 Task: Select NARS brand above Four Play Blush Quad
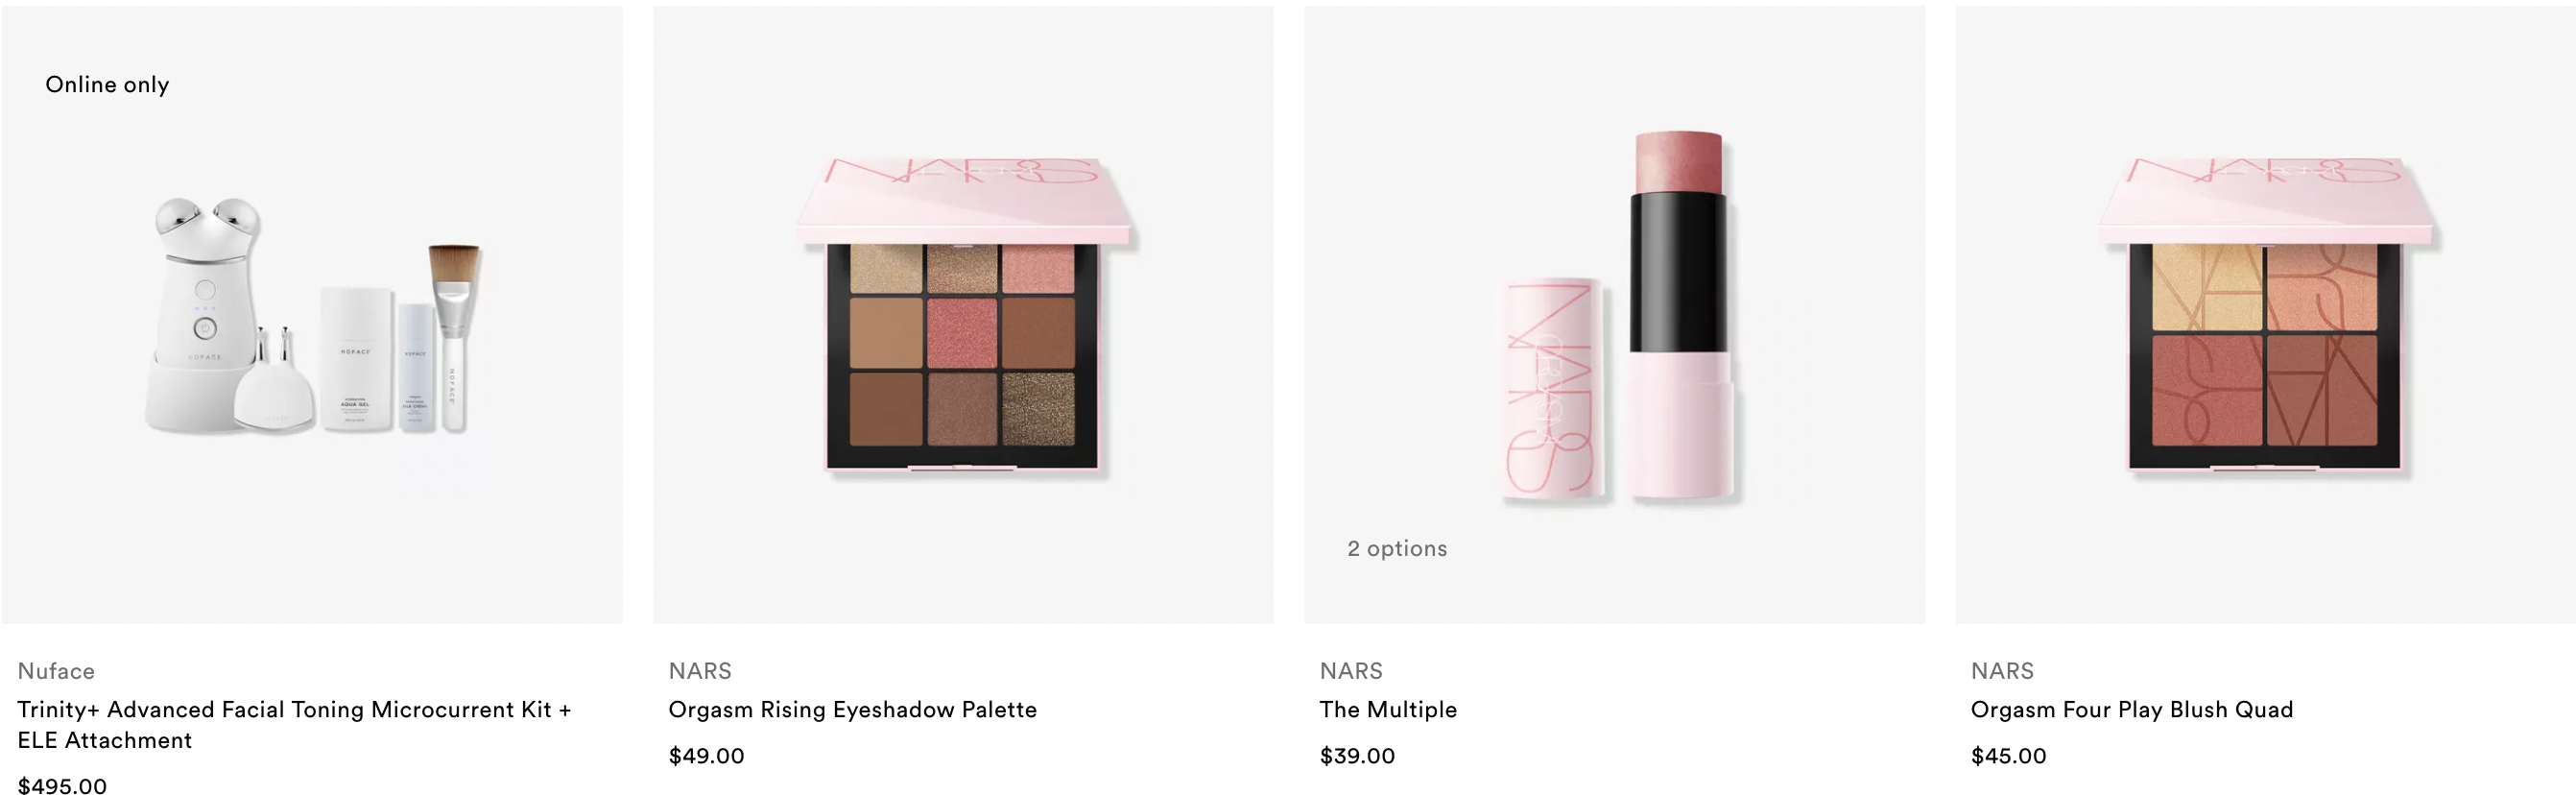[2002, 671]
